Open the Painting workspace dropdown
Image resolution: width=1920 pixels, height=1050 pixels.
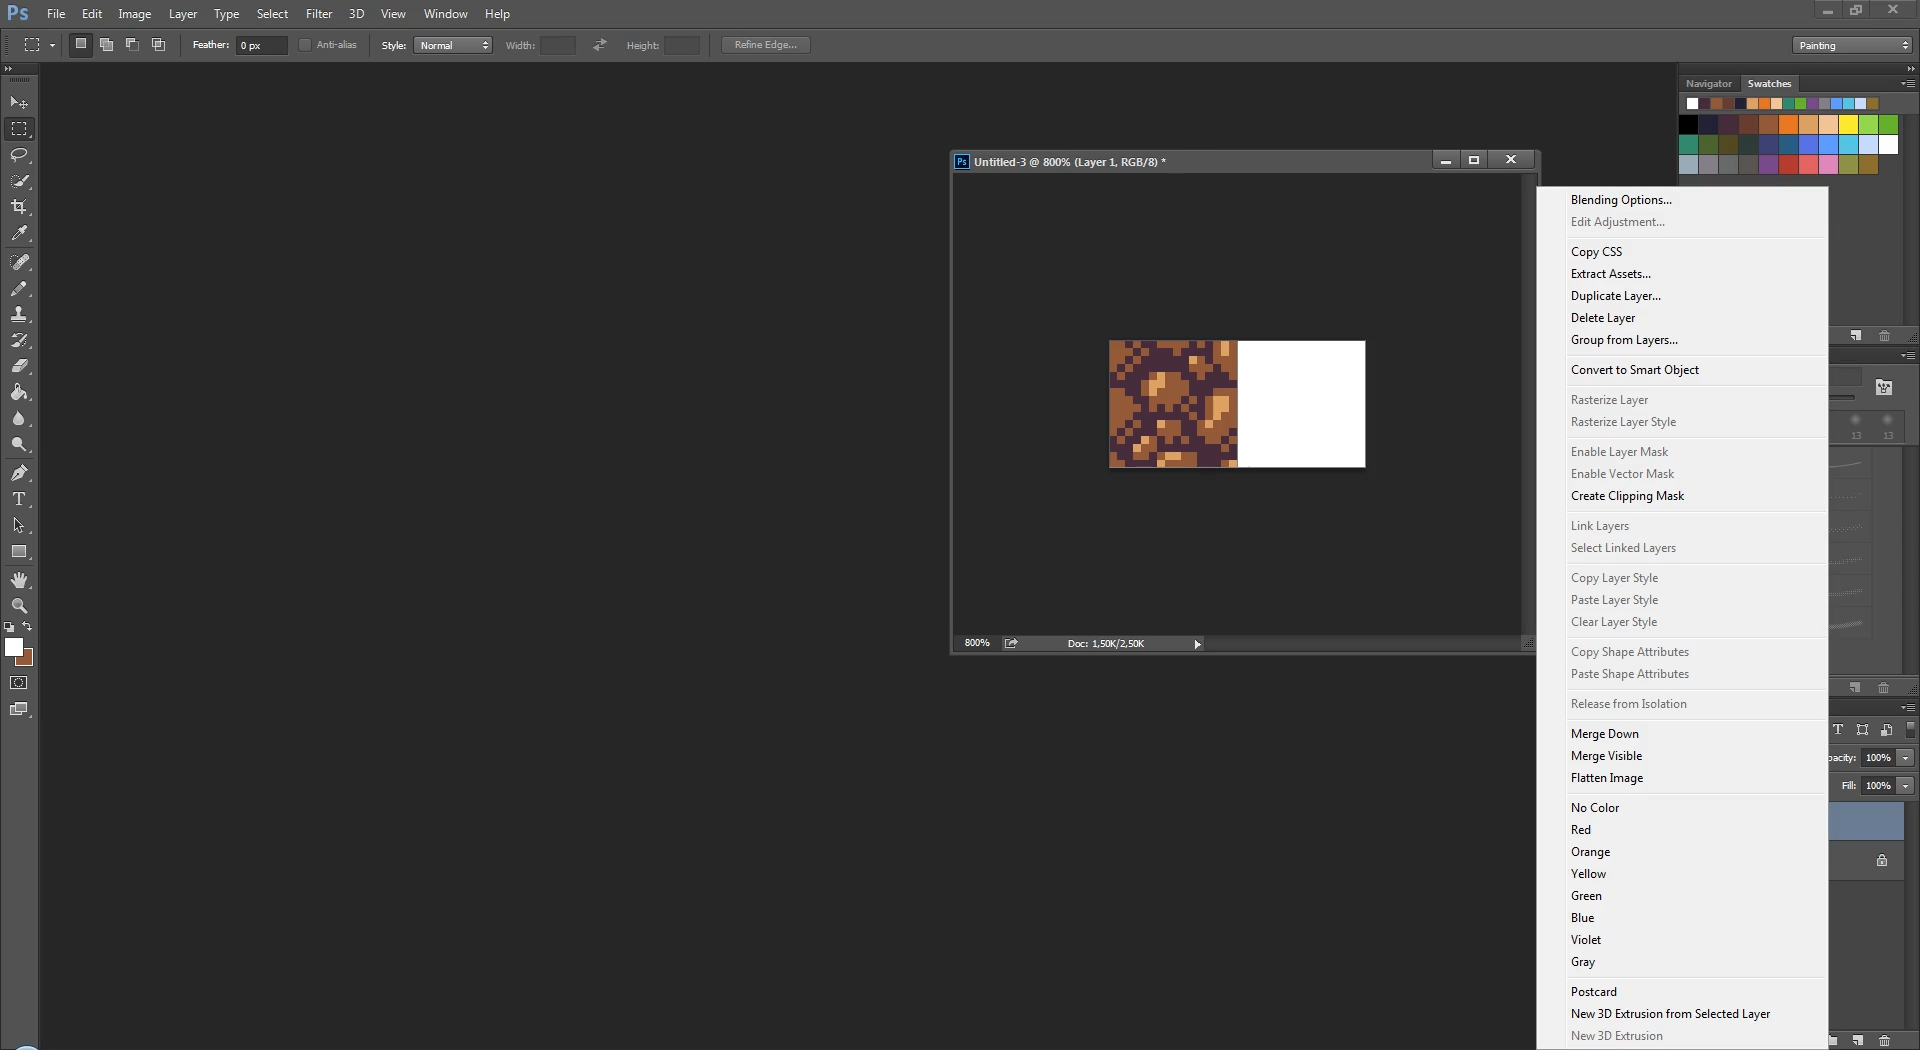1852,45
